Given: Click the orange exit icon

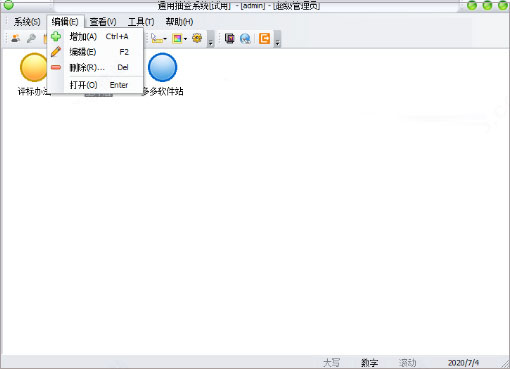Looking at the screenshot, I should pos(264,39).
